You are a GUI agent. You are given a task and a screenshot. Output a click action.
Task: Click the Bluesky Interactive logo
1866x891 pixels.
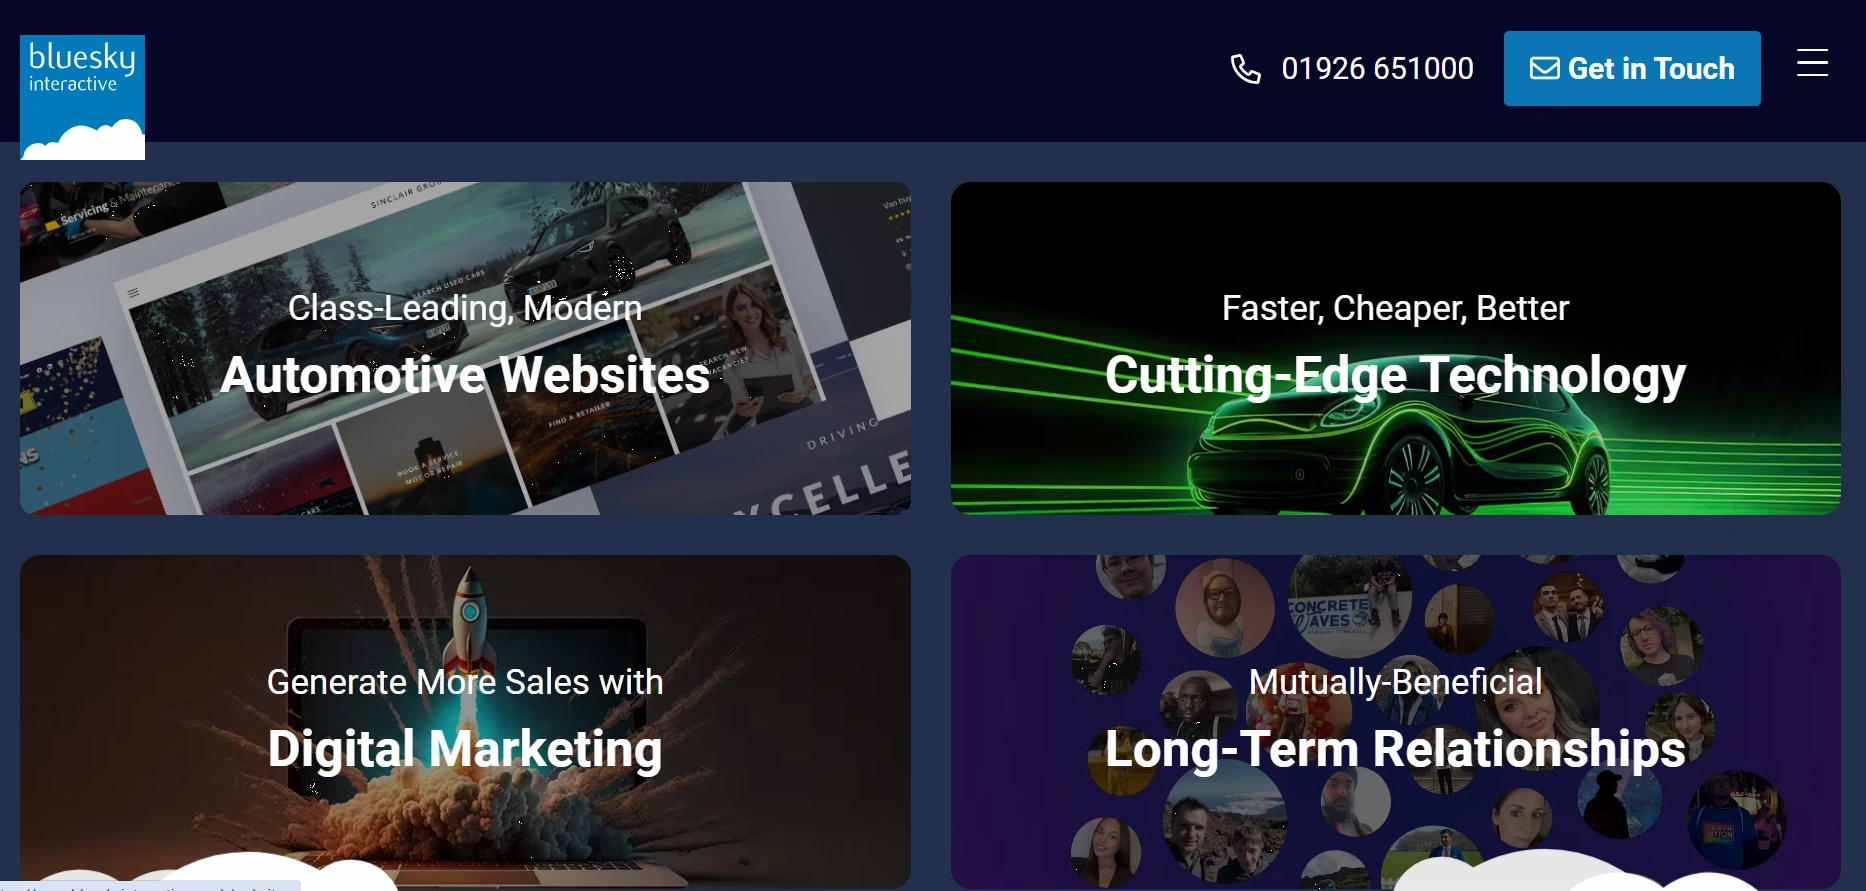(x=82, y=97)
